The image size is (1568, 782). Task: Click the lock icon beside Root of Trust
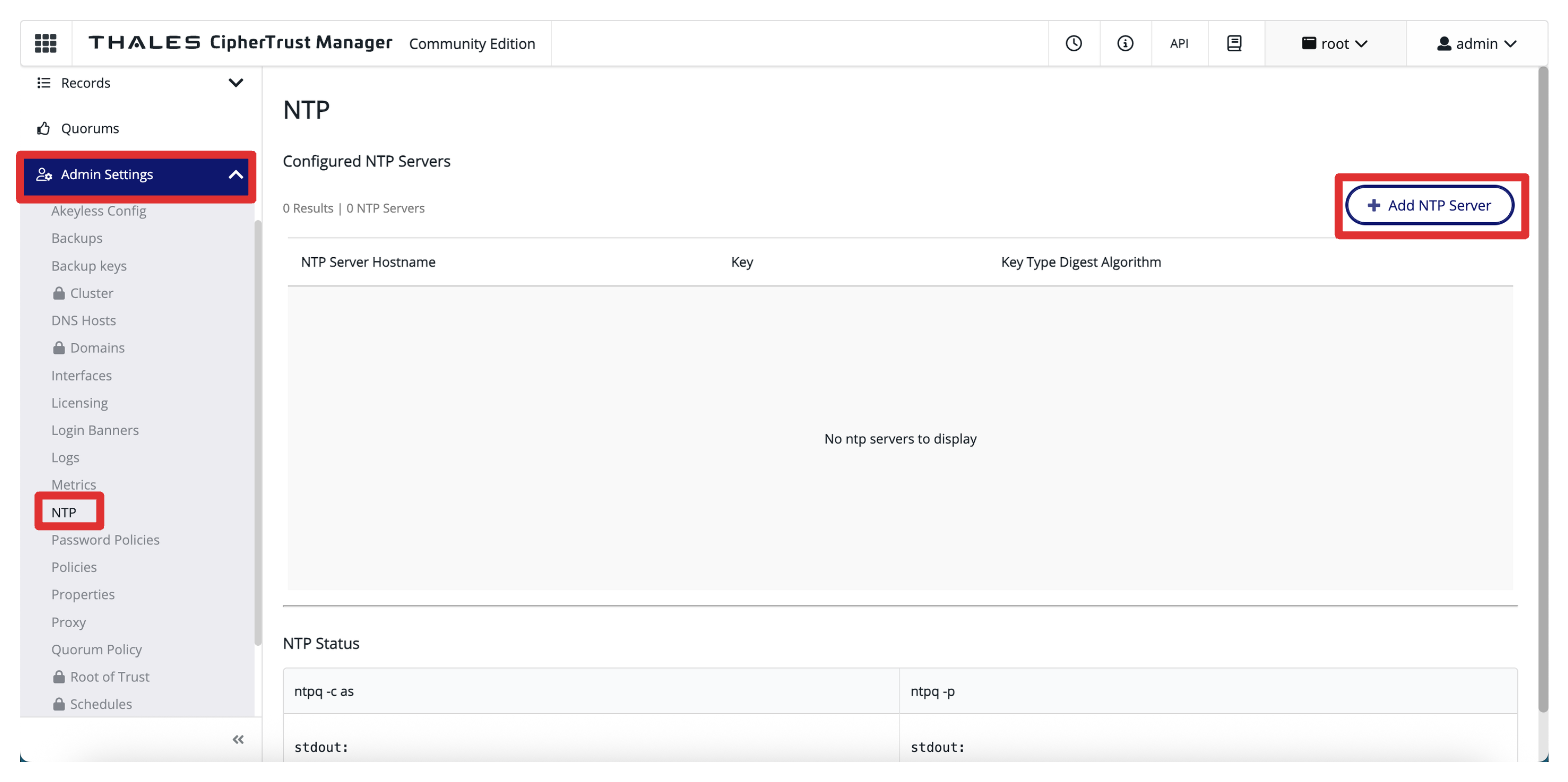59,677
